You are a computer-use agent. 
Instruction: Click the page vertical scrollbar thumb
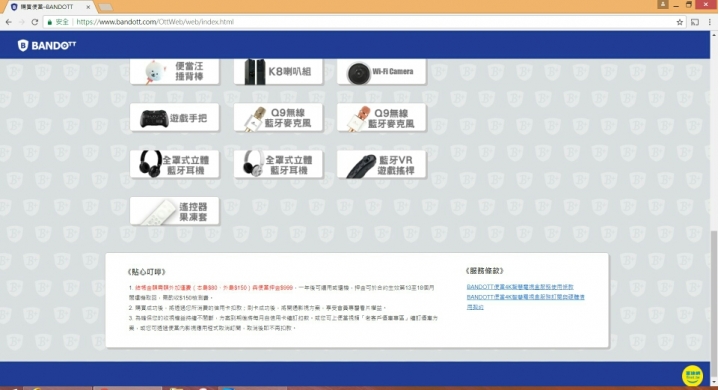[714, 303]
